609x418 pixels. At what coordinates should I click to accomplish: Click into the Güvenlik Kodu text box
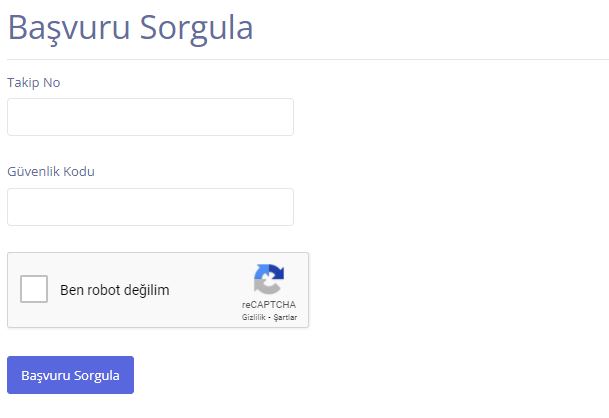(x=150, y=207)
